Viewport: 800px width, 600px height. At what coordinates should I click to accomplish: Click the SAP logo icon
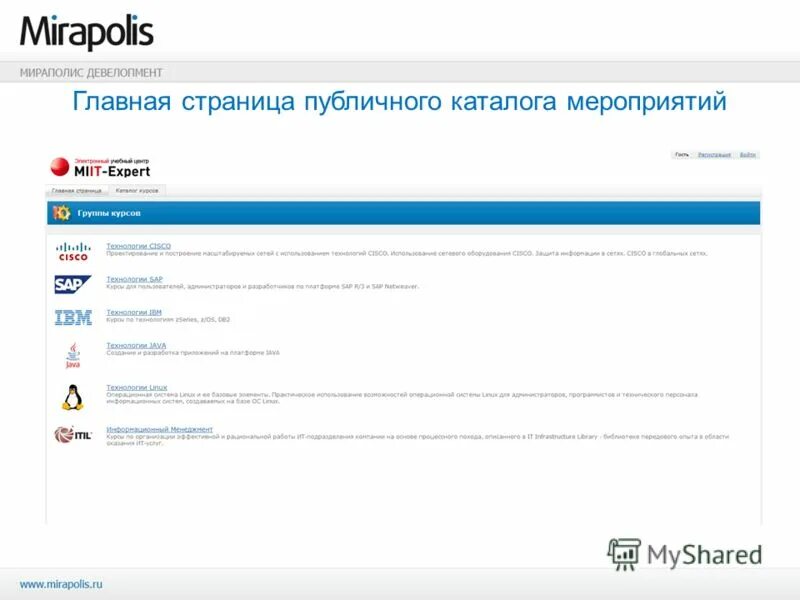72,284
